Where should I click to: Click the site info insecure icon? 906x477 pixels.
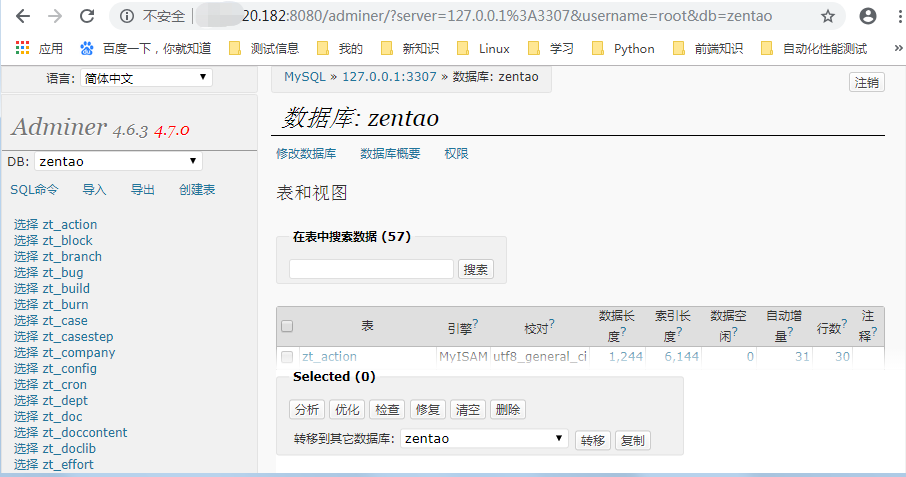[x=127, y=16]
